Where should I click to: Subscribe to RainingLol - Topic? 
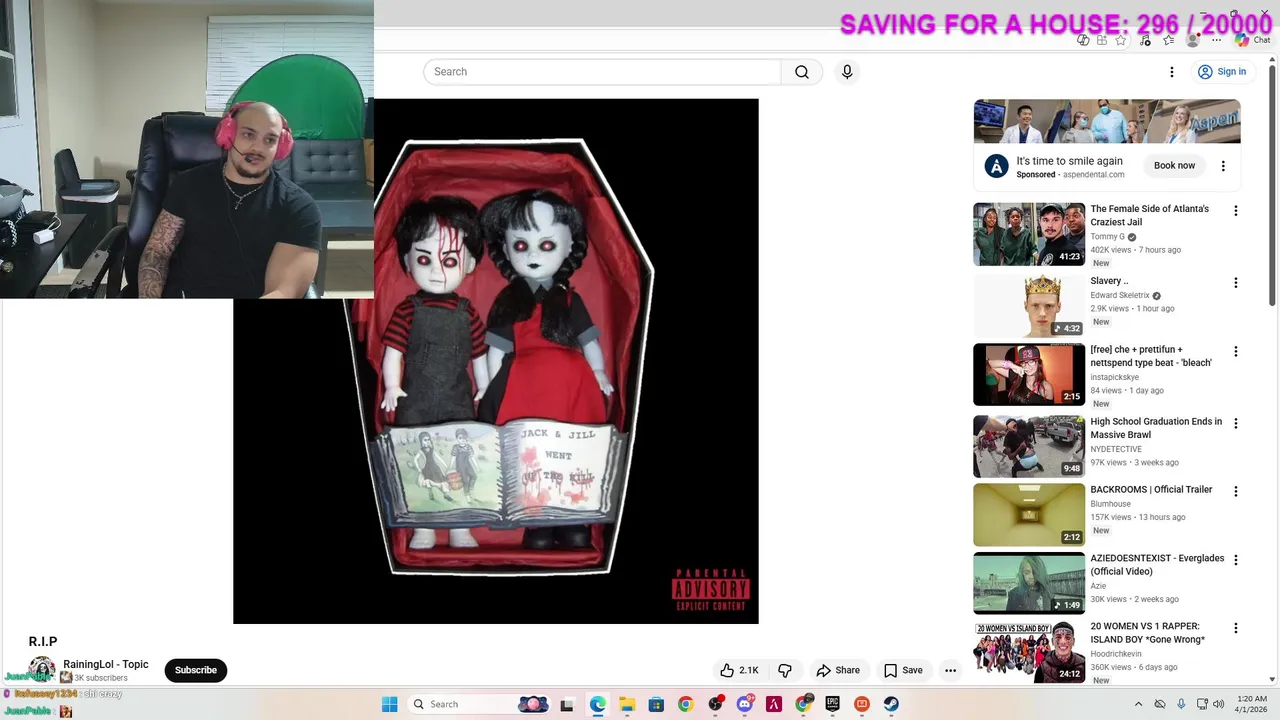click(196, 670)
